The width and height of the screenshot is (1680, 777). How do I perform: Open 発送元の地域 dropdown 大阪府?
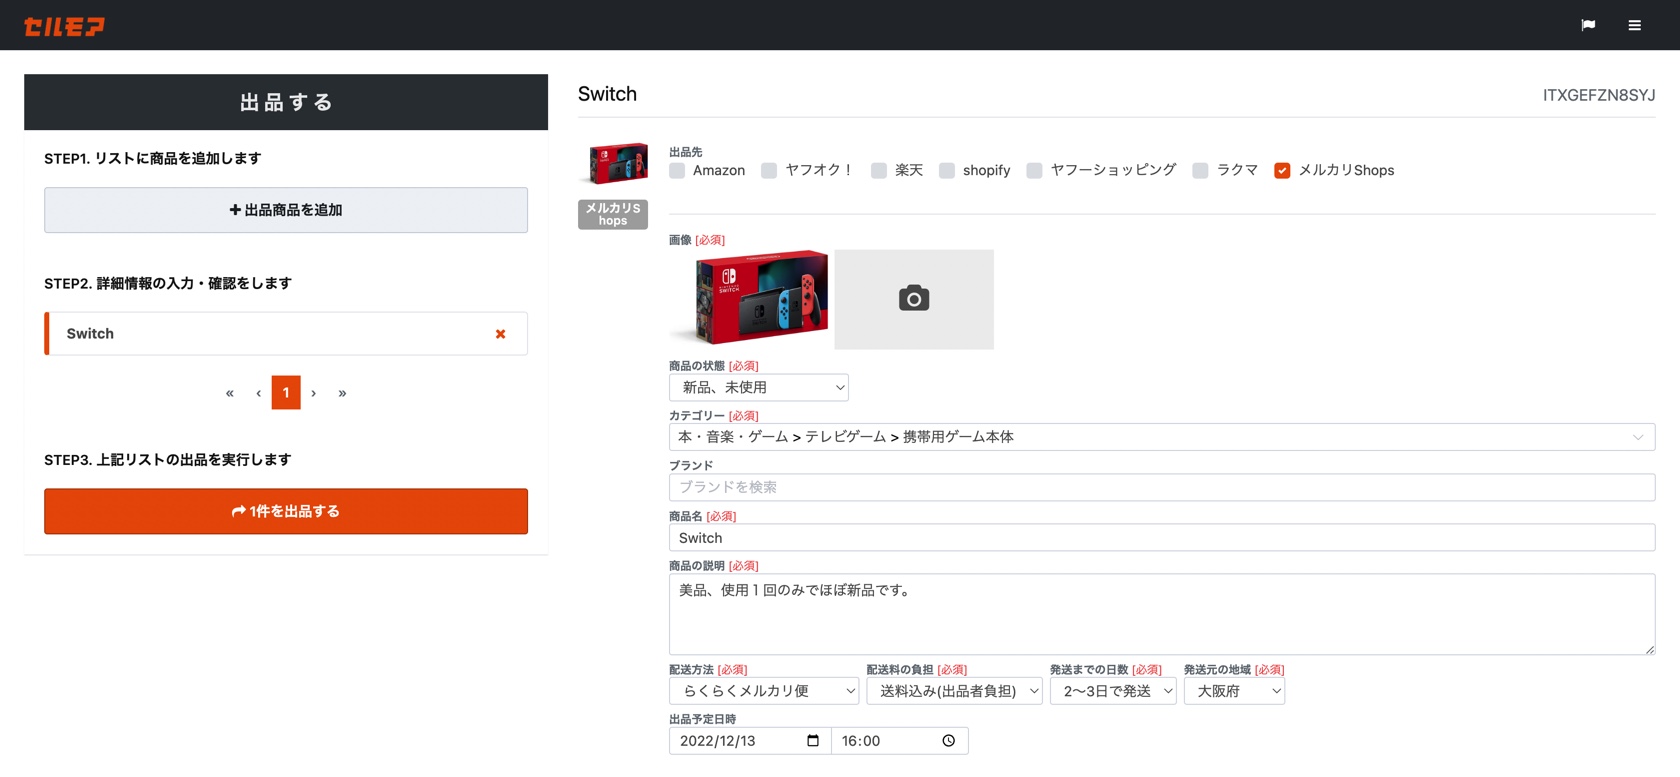(x=1234, y=691)
